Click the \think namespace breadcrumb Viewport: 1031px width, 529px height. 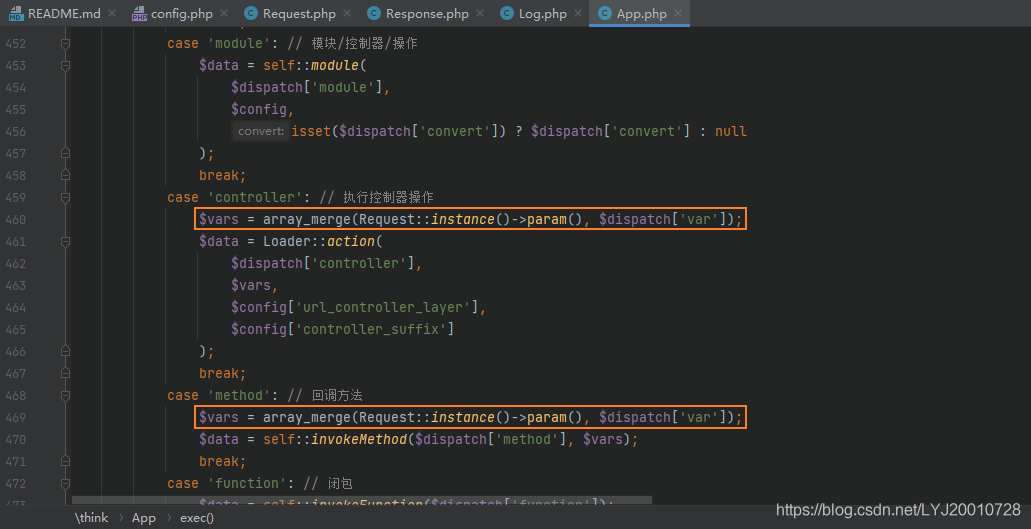91,518
